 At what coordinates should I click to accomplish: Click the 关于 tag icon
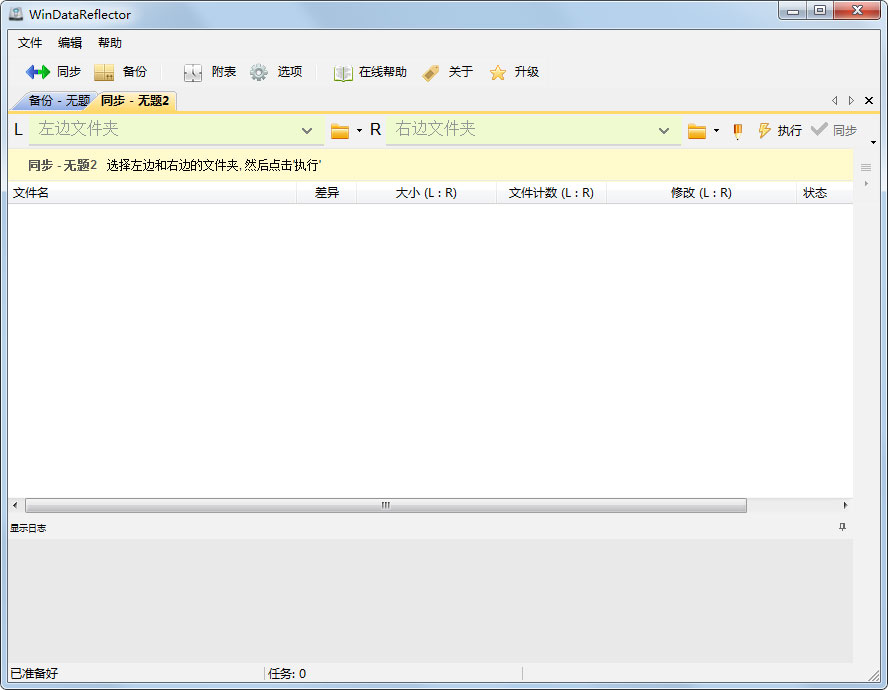click(x=431, y=73)
